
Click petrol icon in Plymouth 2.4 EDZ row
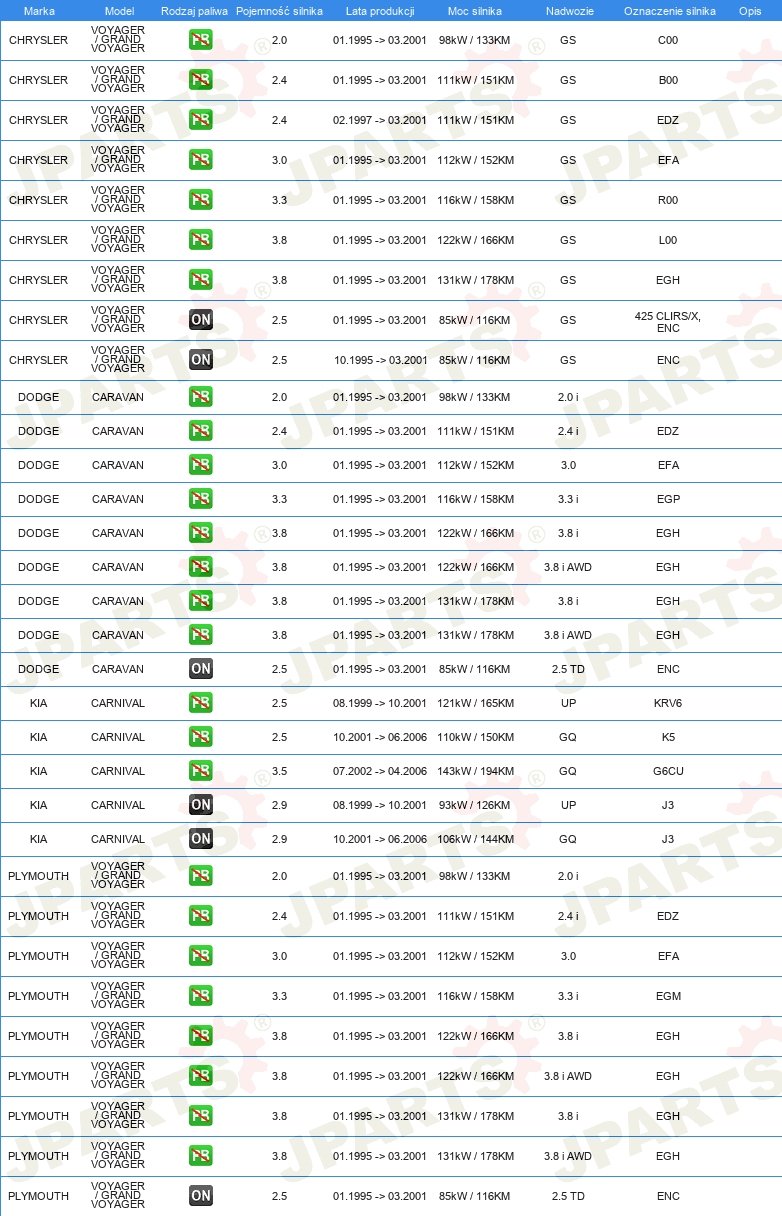200,916
